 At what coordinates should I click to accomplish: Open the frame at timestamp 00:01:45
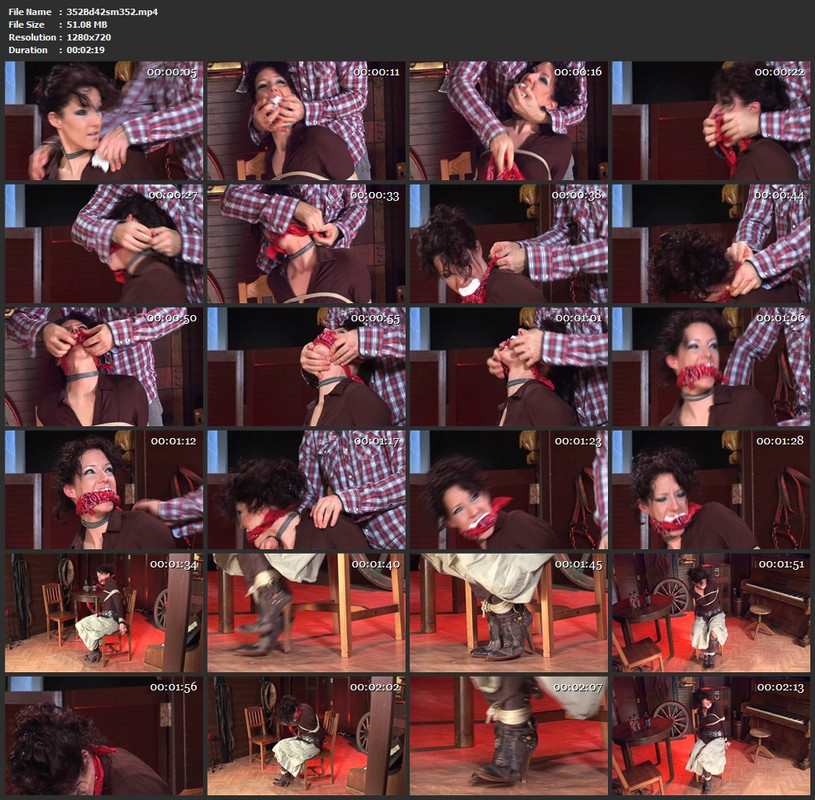[508, 613]
